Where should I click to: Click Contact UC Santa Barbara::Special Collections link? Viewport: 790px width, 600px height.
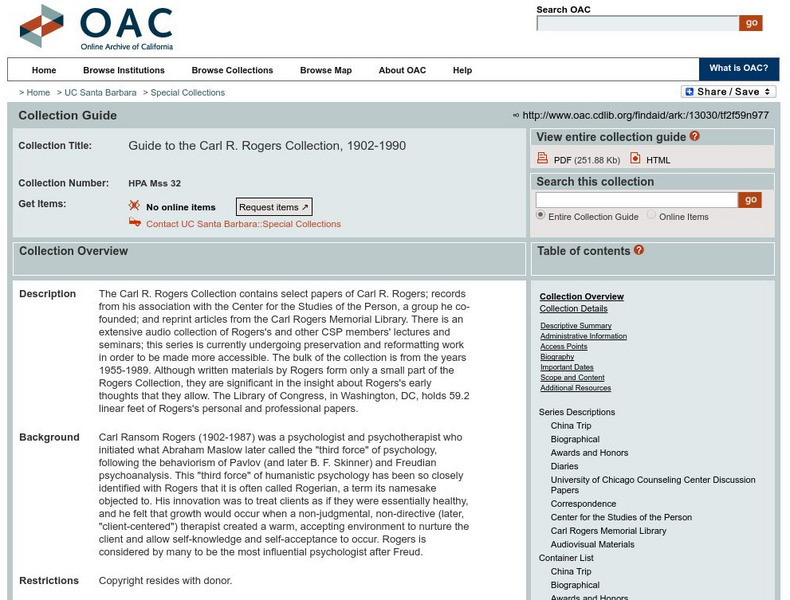[x=243, y=224]
